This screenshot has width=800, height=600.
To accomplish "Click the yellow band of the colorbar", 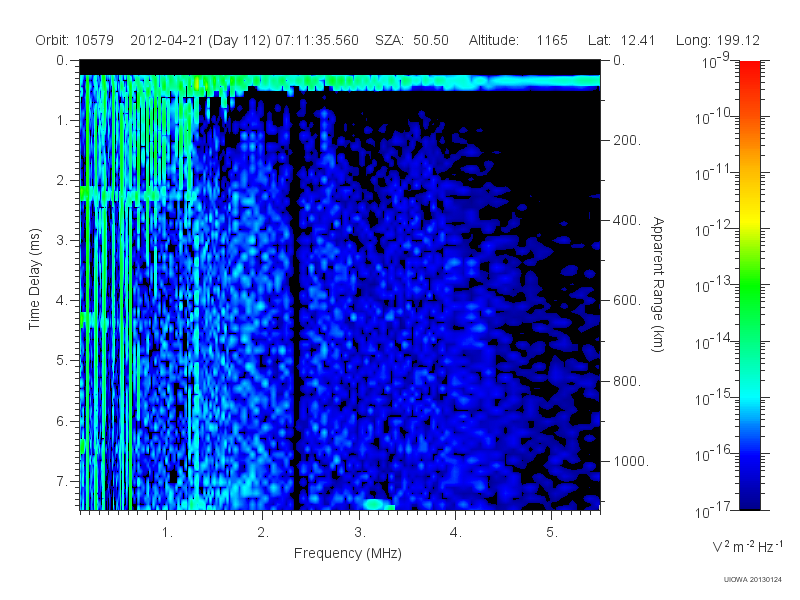I will point(750,219).
